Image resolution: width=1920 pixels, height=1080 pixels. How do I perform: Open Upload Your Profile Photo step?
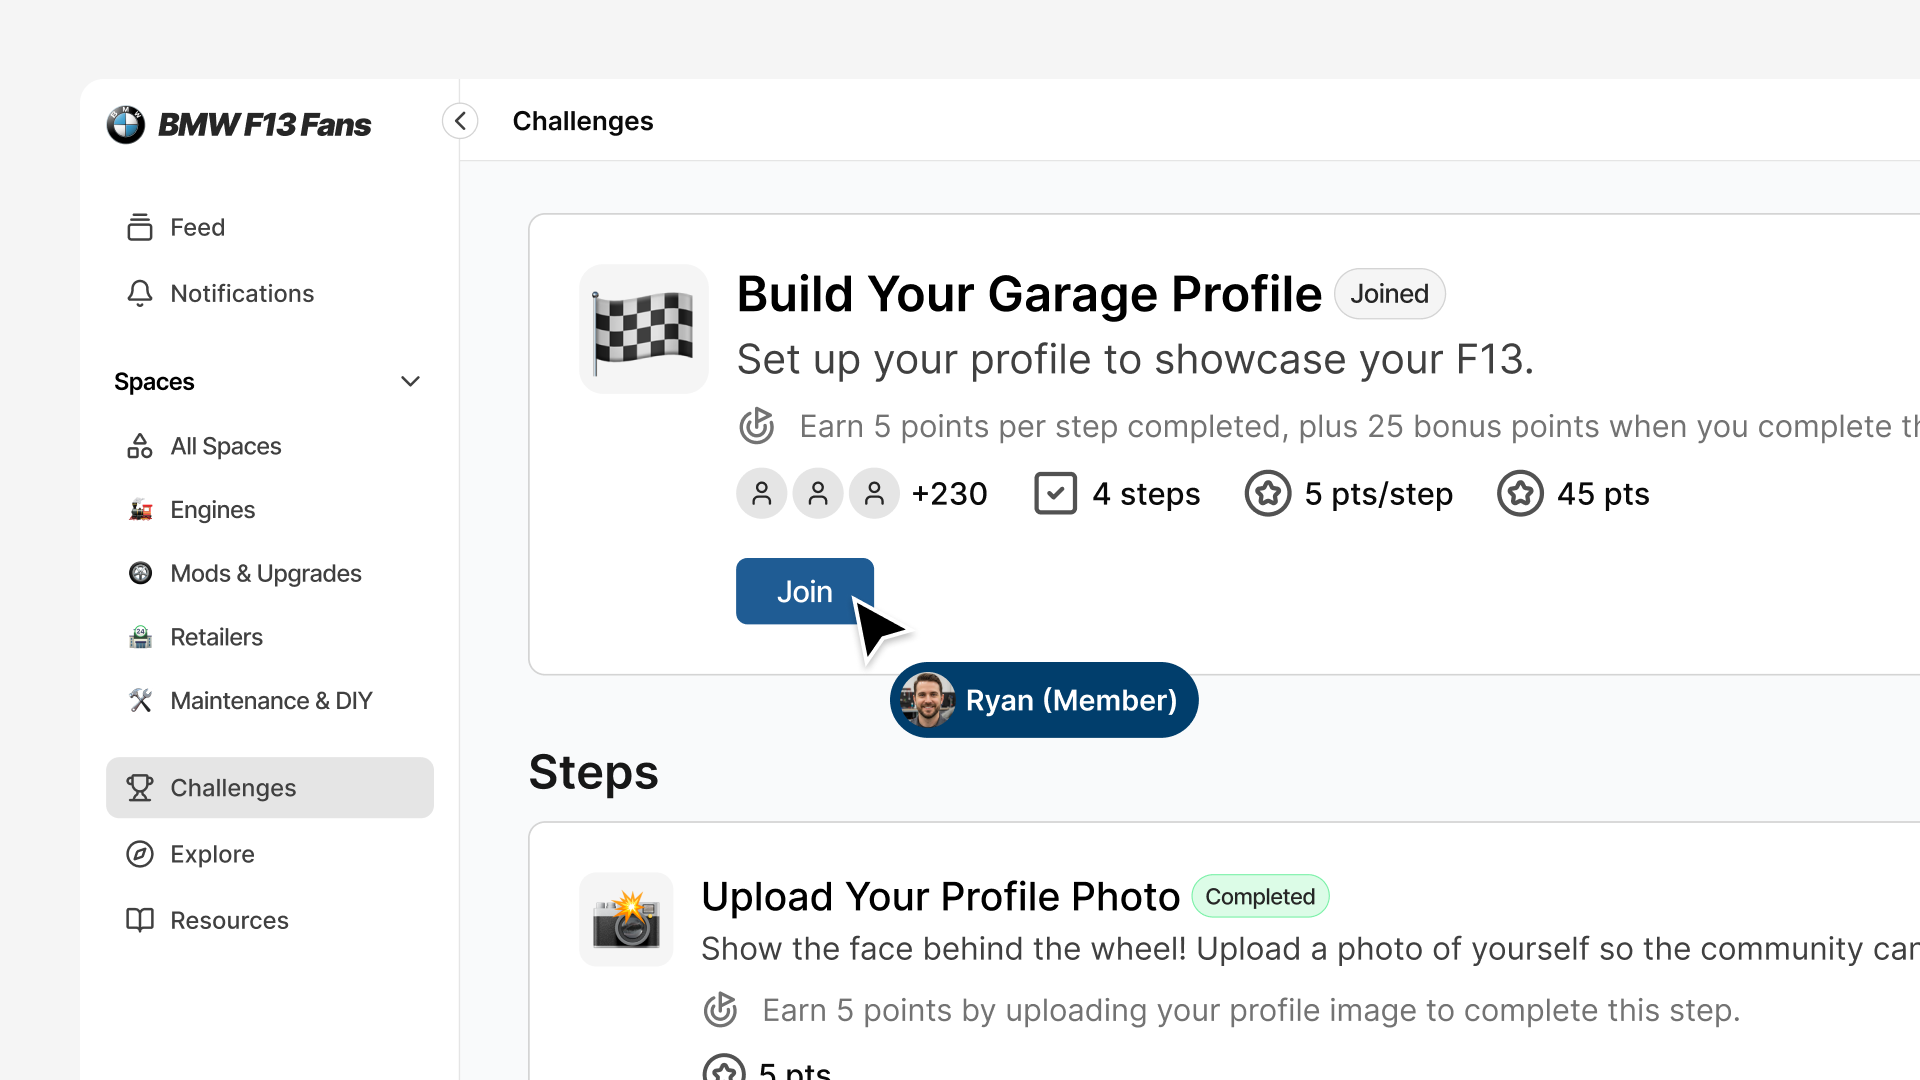tap(940, 897)
